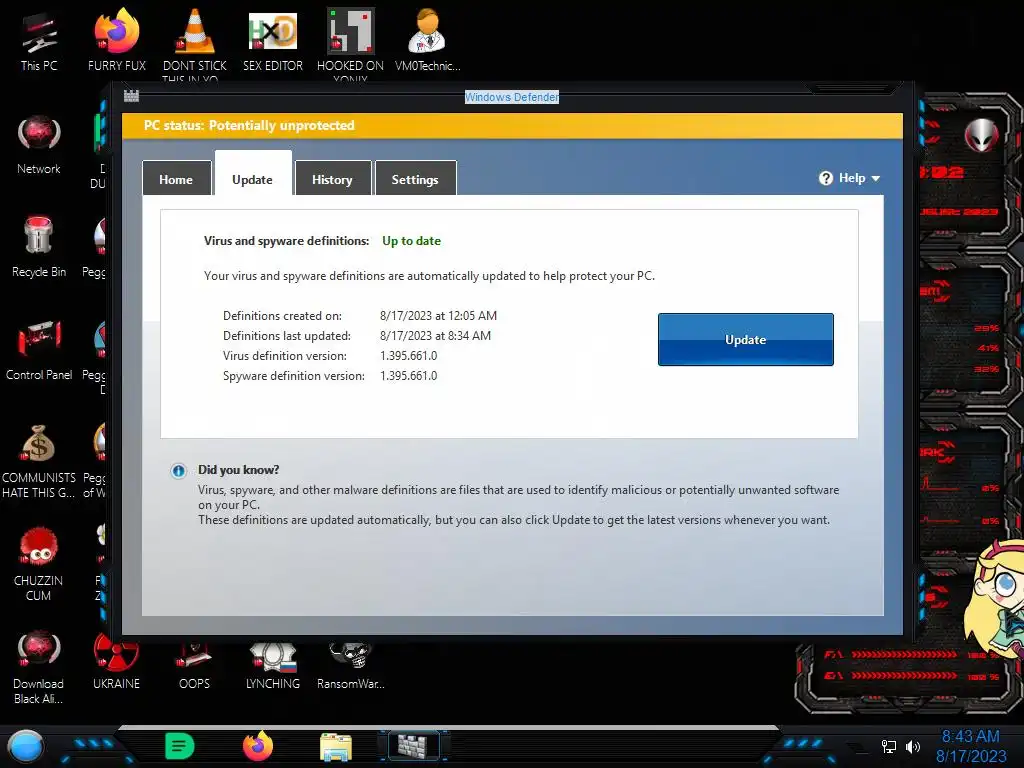Go to the Settings tab

[415, 178]
